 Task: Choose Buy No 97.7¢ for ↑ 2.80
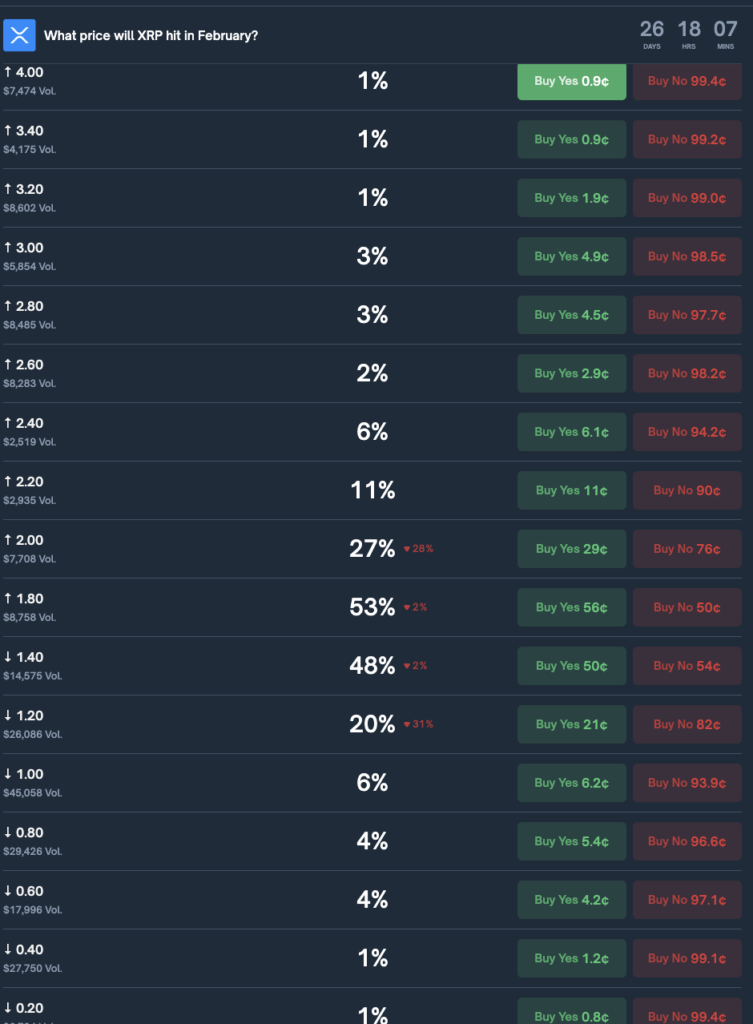click(686, 315)
